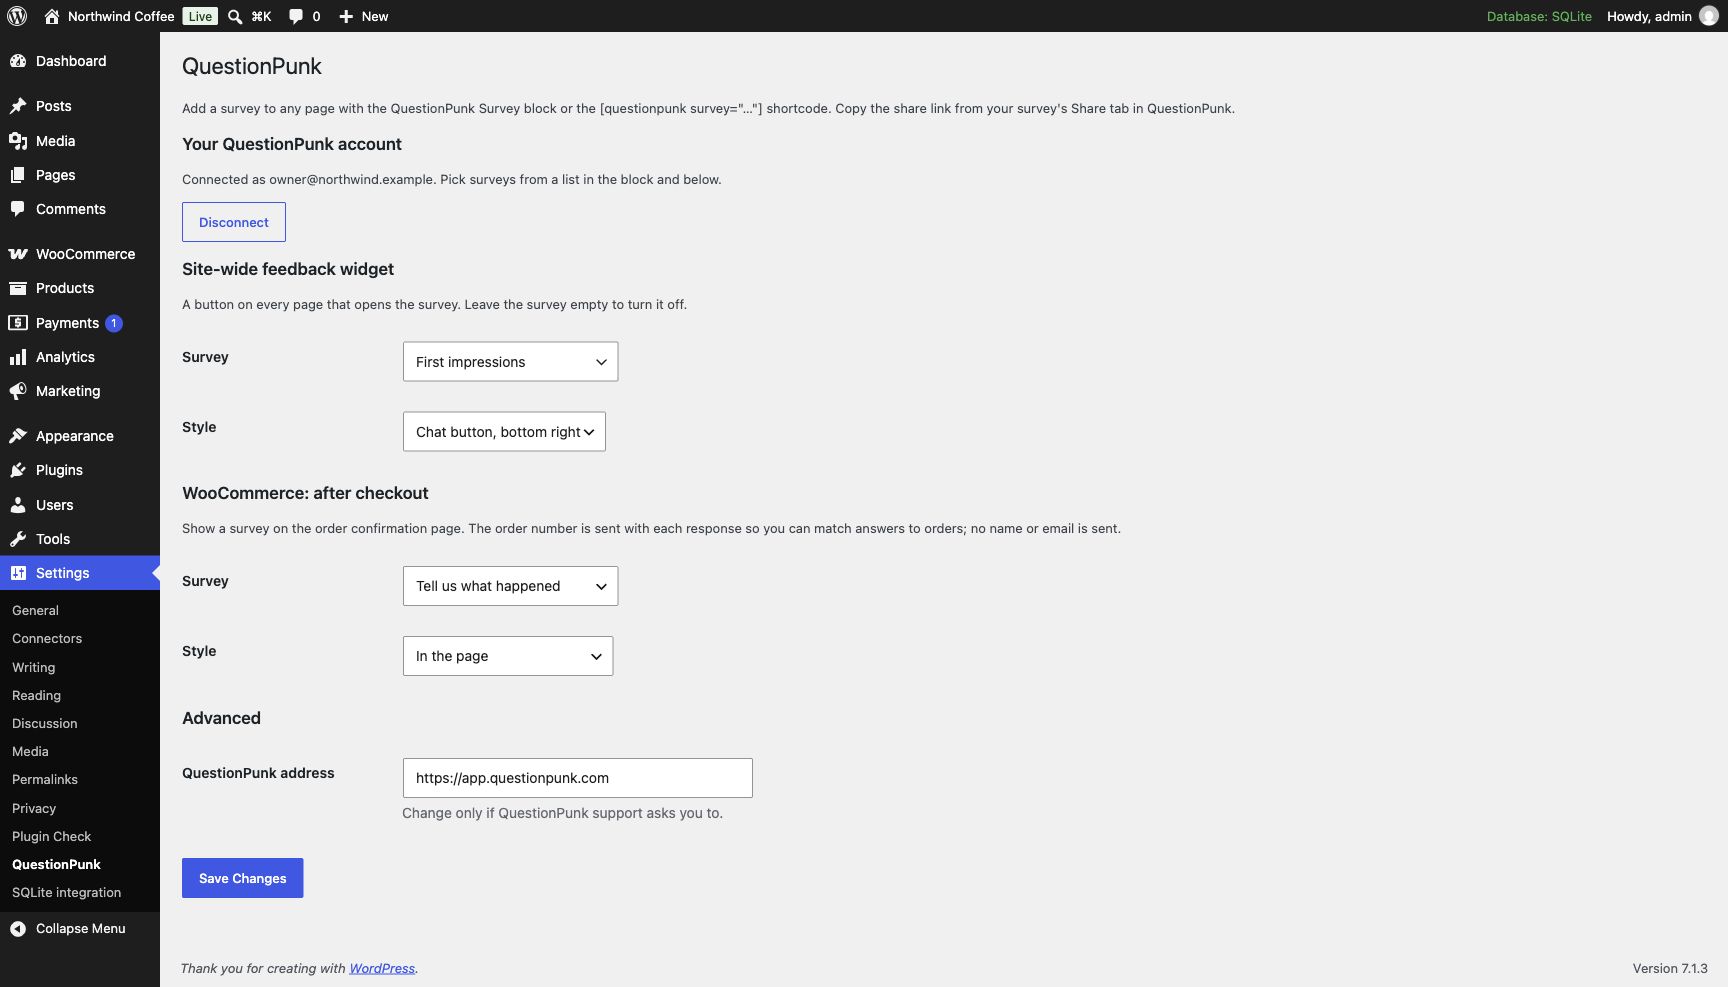
Task: Select SQLite integration submenu item
Action: 66,892
